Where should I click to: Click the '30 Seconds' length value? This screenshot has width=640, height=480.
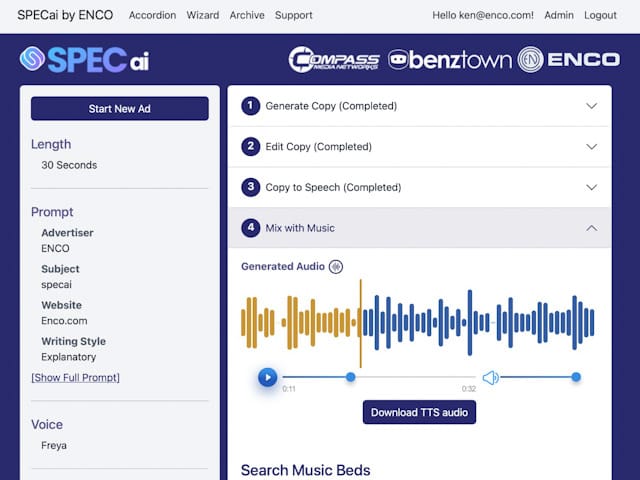[x=69, y=165]
